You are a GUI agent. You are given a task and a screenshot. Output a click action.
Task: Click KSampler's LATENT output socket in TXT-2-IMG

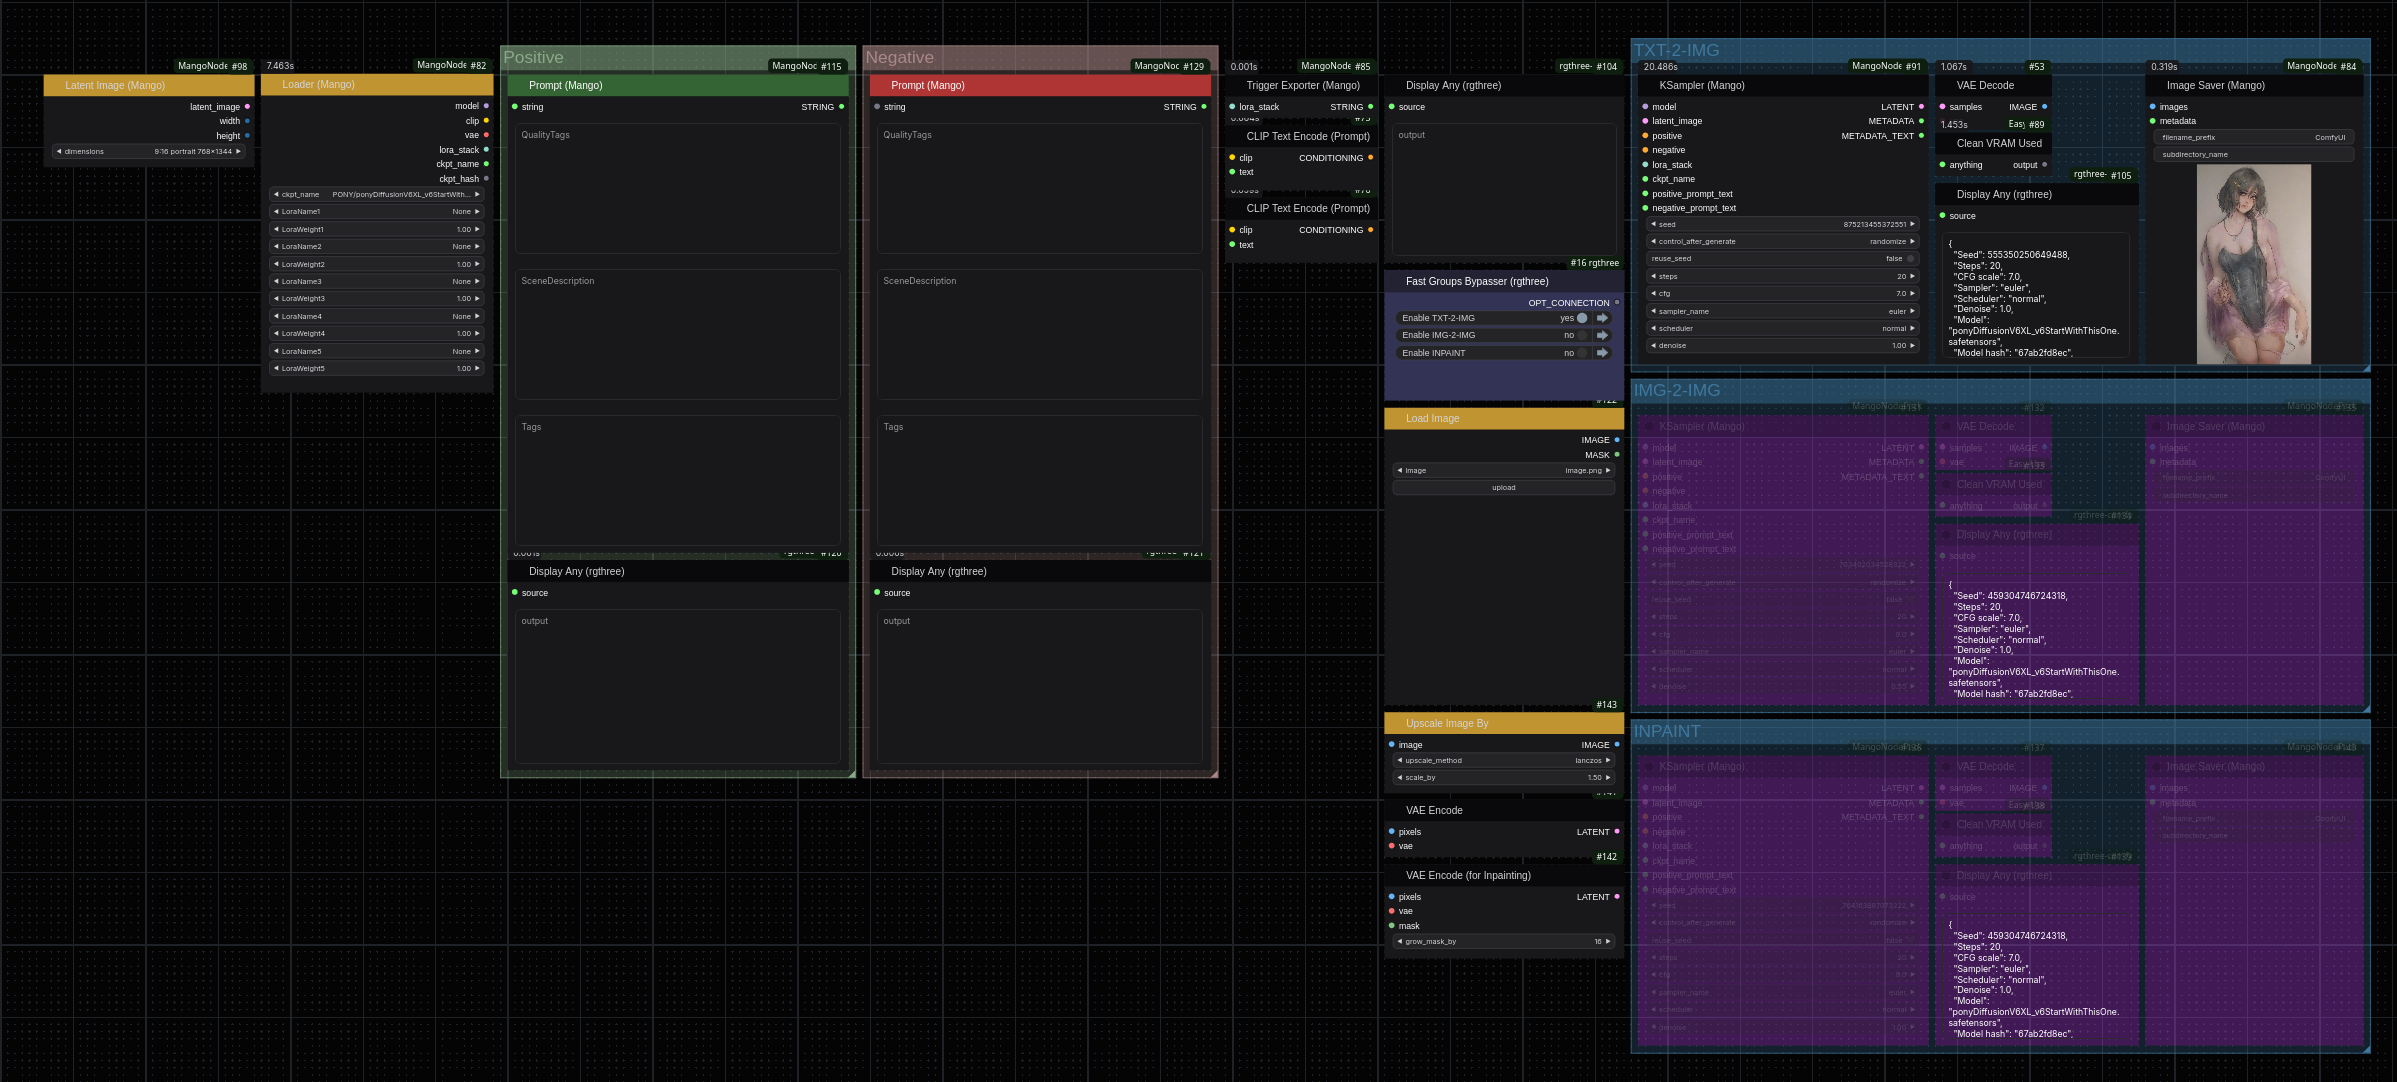(x=1921, y=107)
